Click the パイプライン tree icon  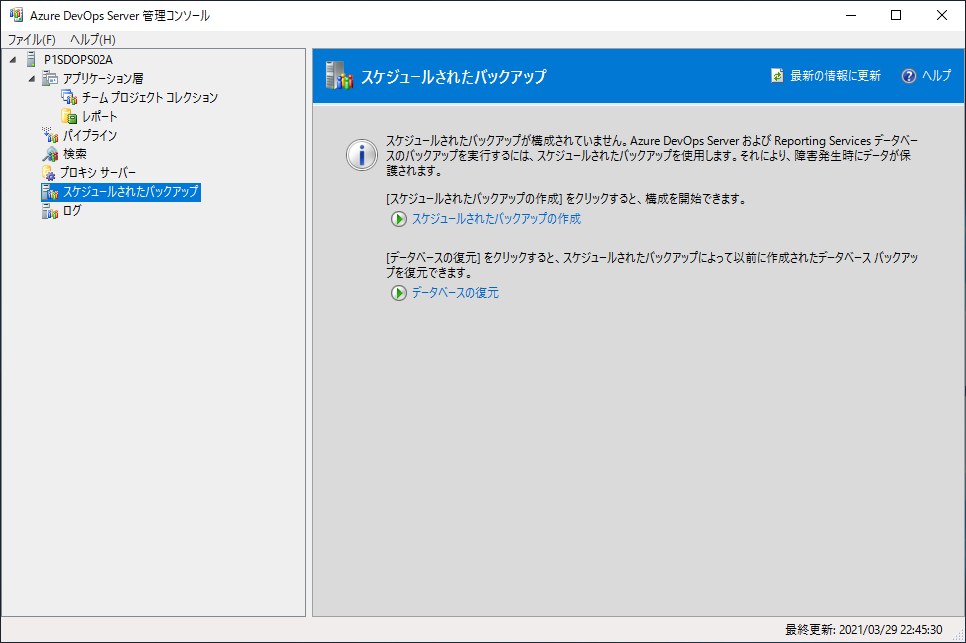50,136
